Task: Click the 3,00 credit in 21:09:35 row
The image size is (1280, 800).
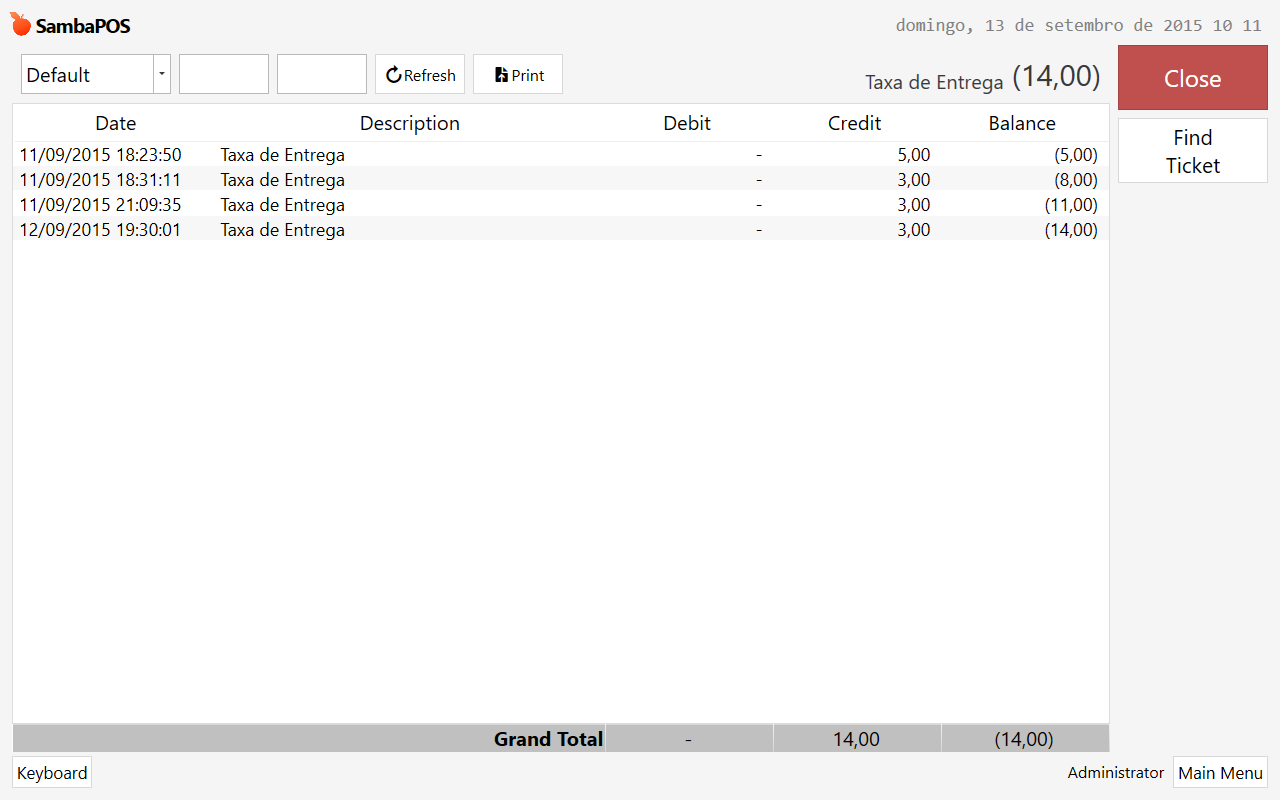Action: 914,205
